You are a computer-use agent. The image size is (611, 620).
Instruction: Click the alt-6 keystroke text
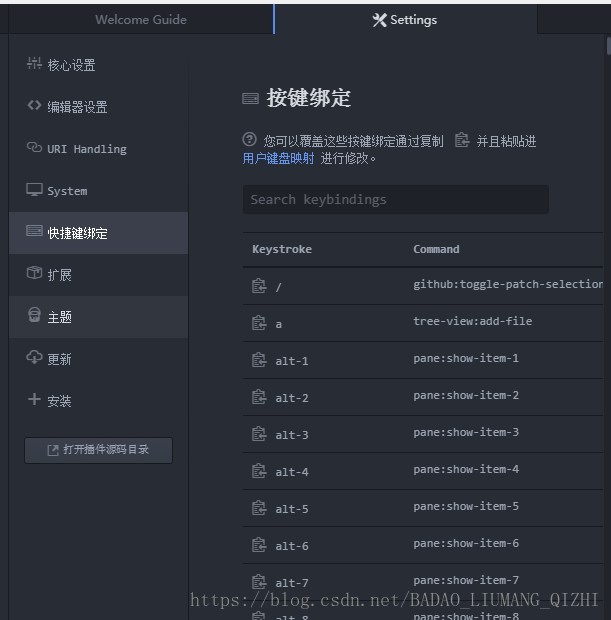pyautogui.click(x=292, y=546)
